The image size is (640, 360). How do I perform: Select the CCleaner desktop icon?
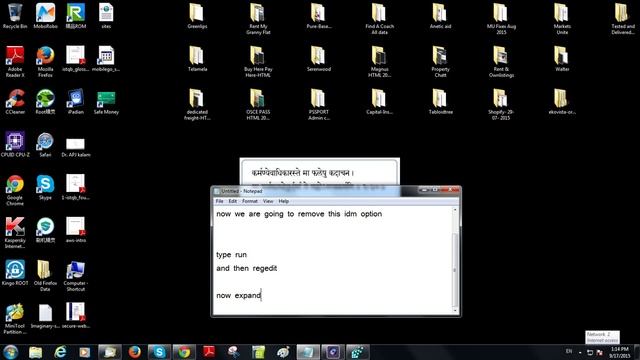coord(15,102)
